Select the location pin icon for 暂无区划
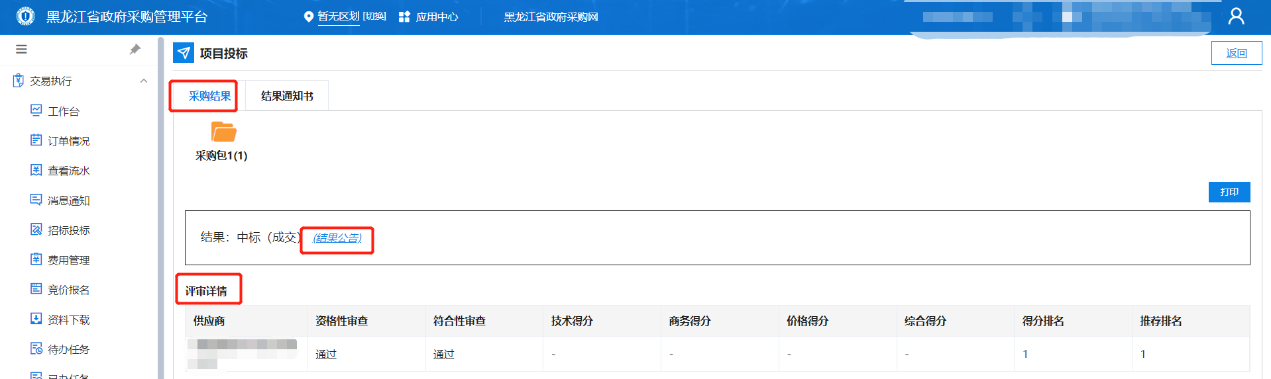Viewport: 1271px width, 379px height. [308, 17]
